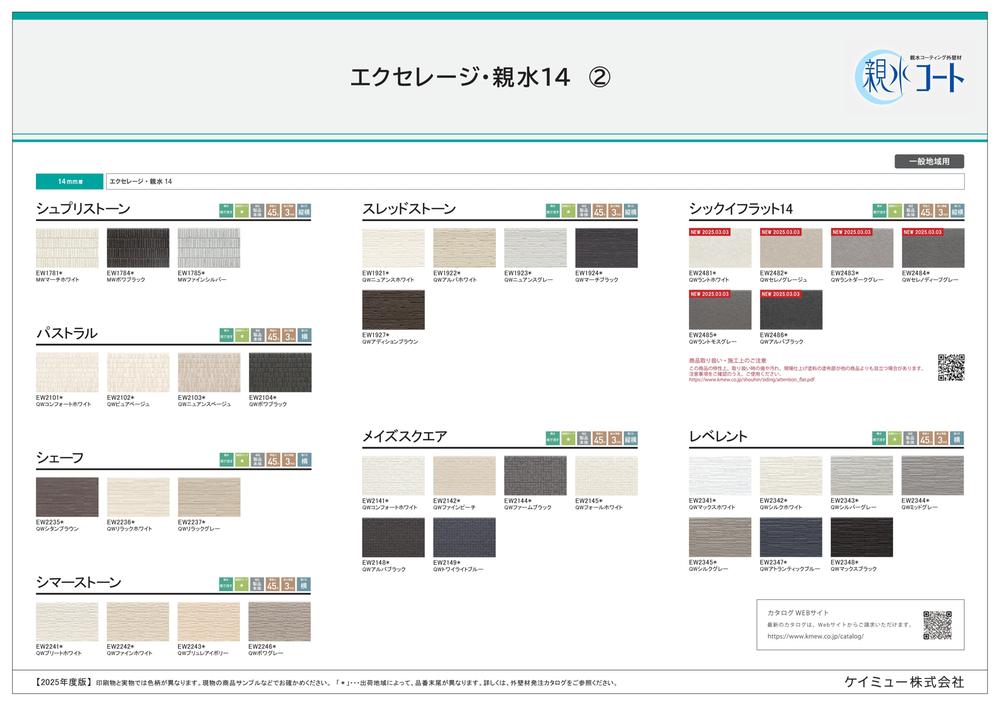Select the EW2149 QWトワイライトブルー swatch
Viewport: 1000px width, 704px height.
coord(464,538)
